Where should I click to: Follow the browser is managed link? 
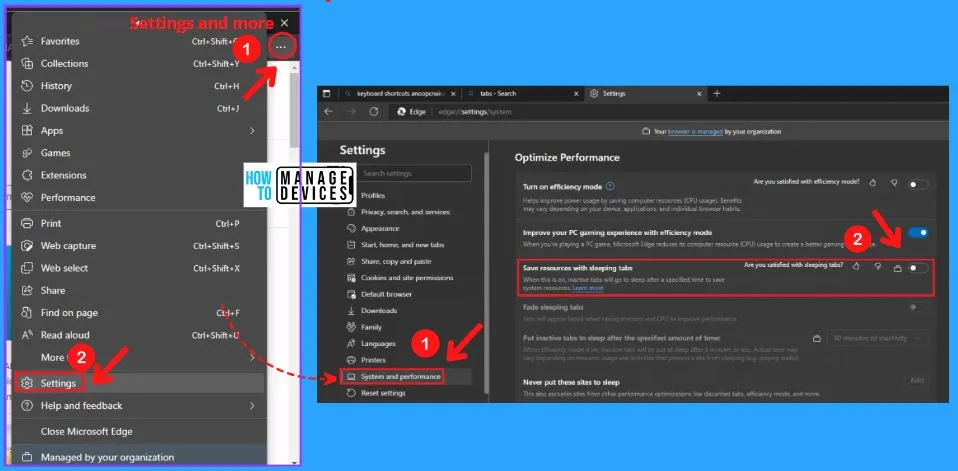click(695, 131)
